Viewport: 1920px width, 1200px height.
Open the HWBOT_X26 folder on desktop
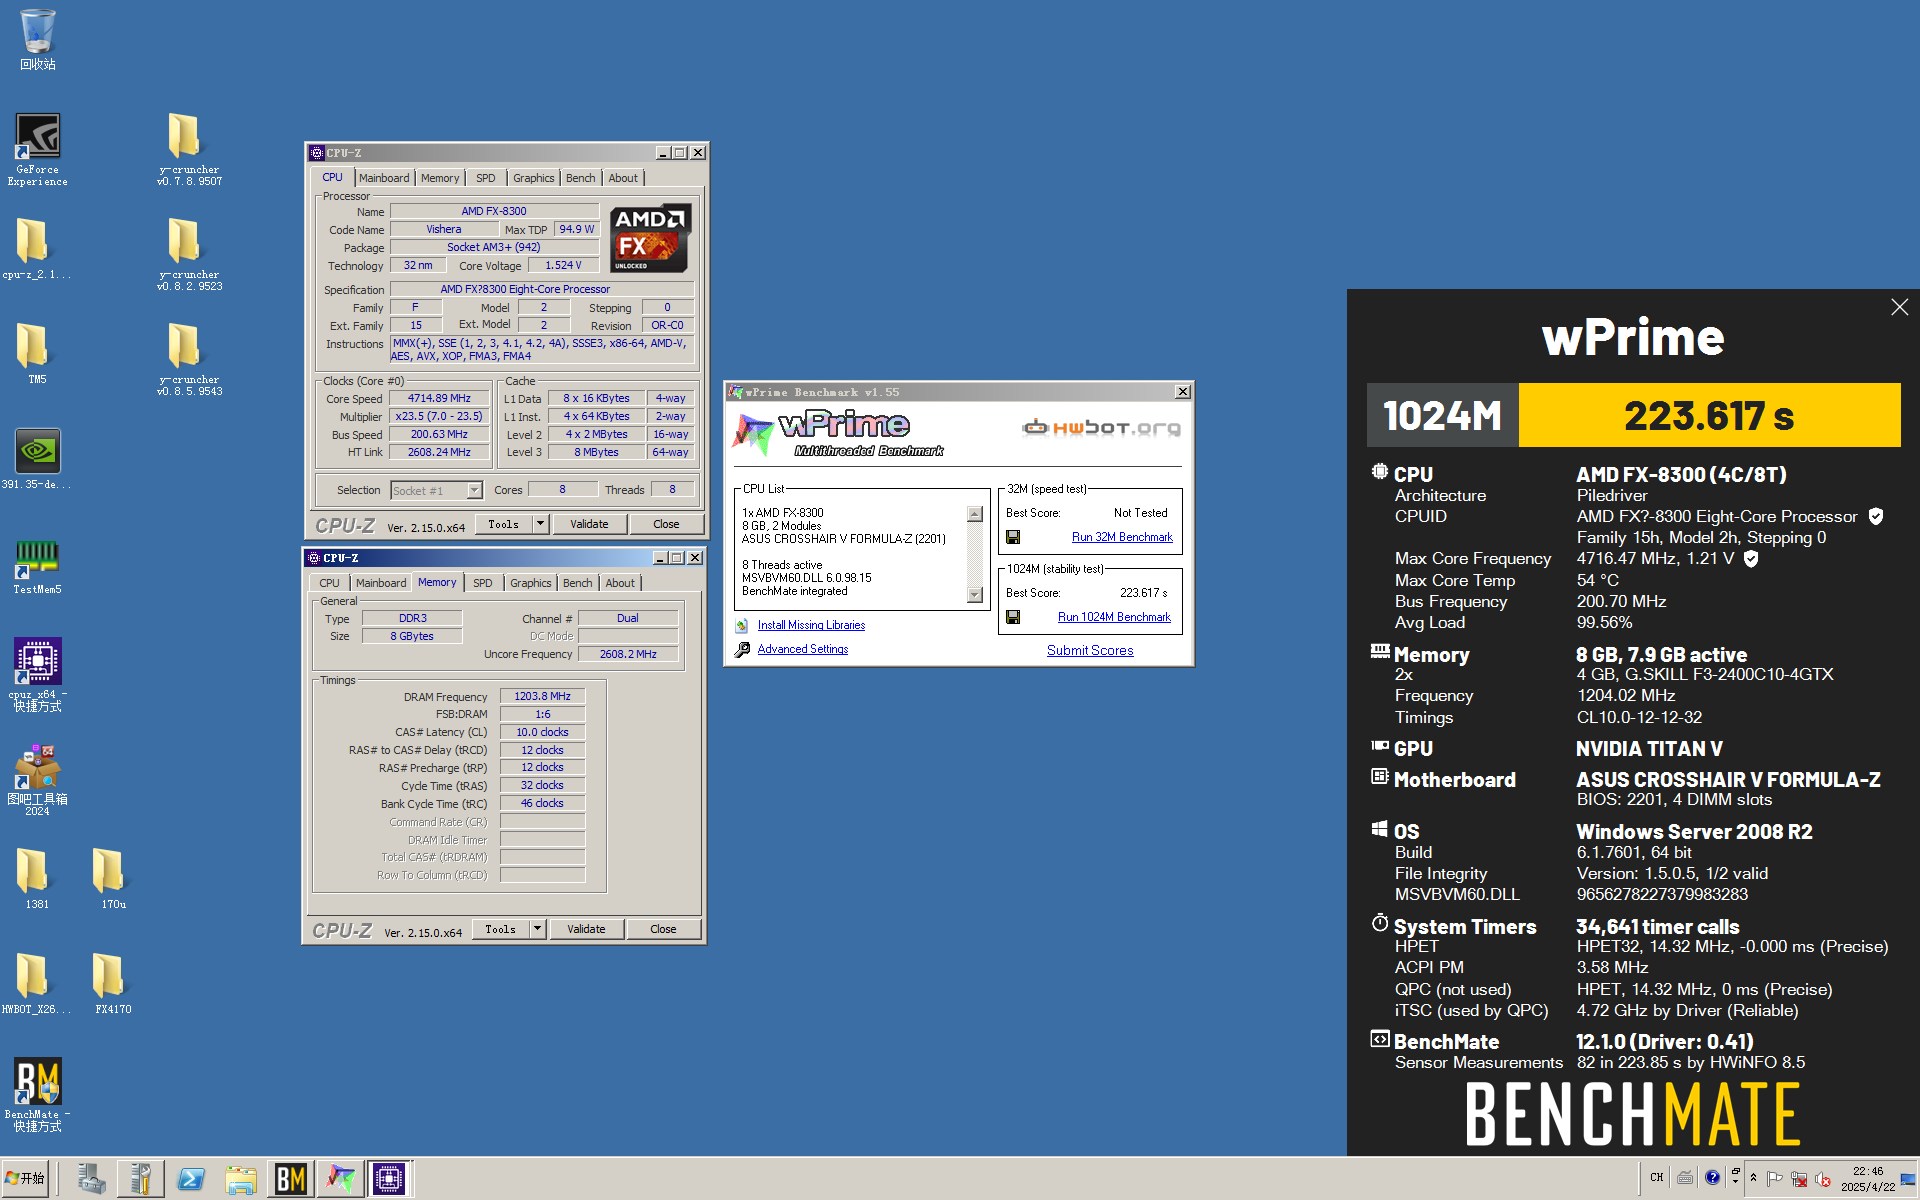click(x=37, y=984)
